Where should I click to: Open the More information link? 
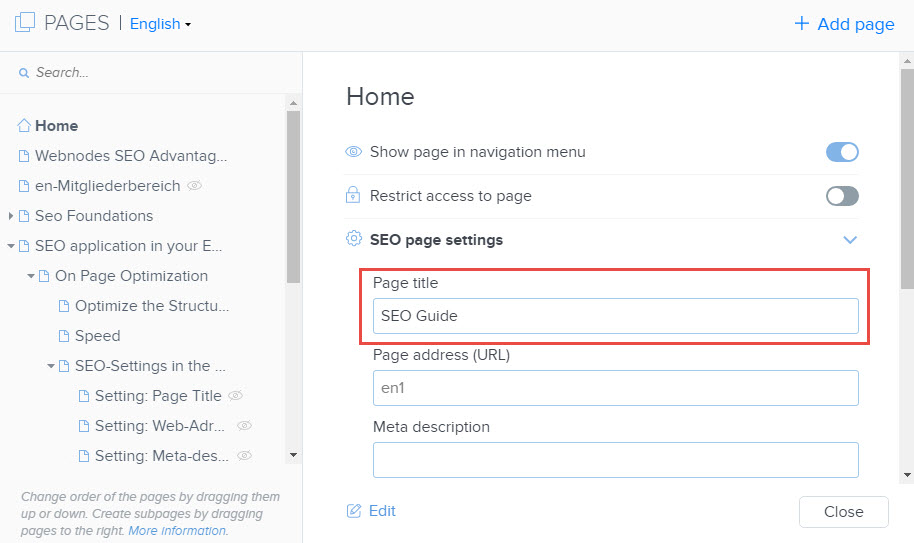click(x=177, y=531)
